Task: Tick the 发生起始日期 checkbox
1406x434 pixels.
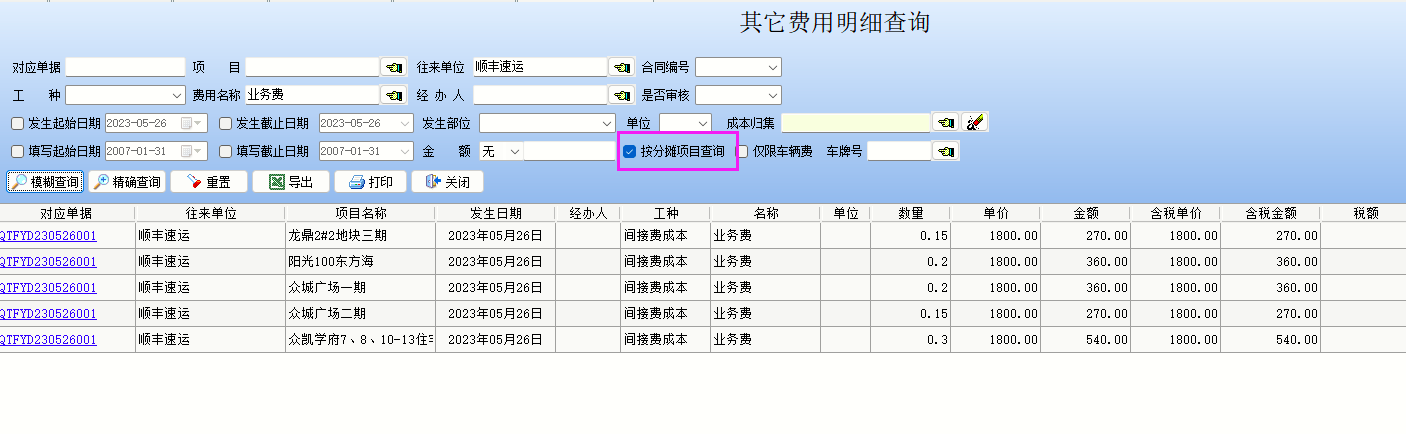Action: (17, 124)
